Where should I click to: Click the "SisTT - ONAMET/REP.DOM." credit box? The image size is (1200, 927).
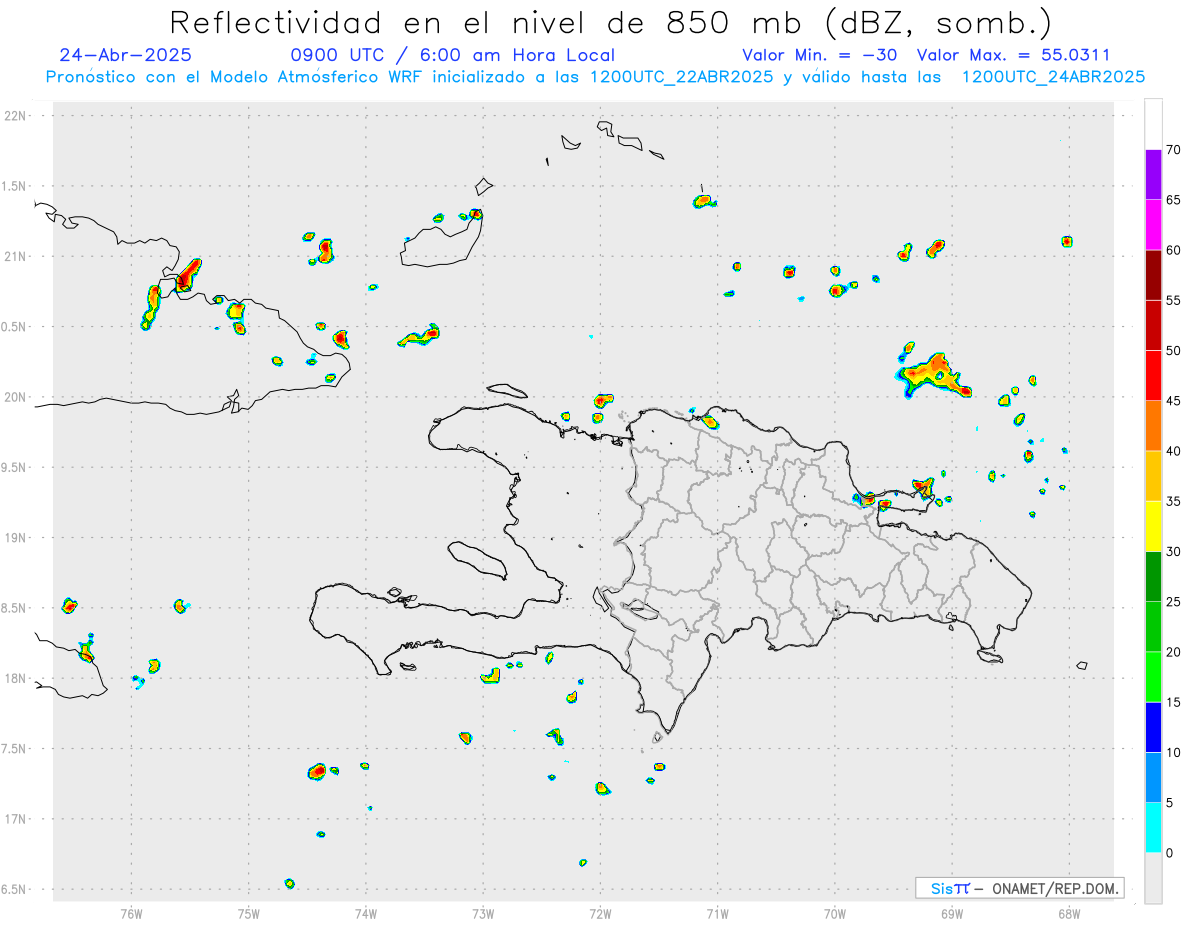click(x=1019, y=888)
